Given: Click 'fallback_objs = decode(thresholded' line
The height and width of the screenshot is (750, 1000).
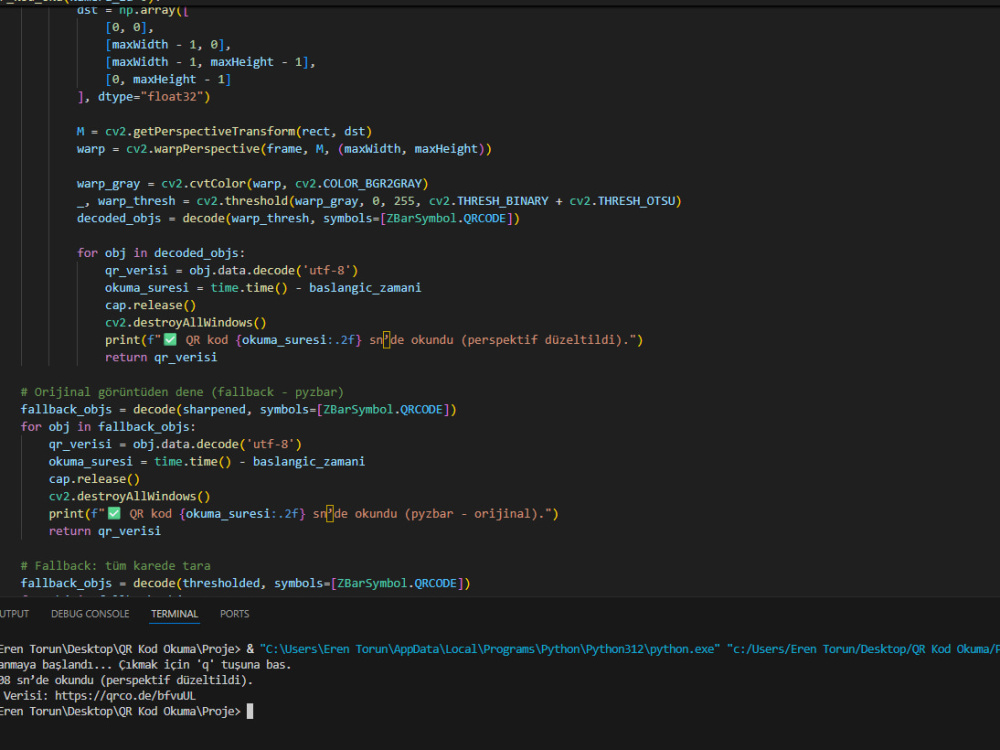Looking at the screenshot, I should coord(246,583).
